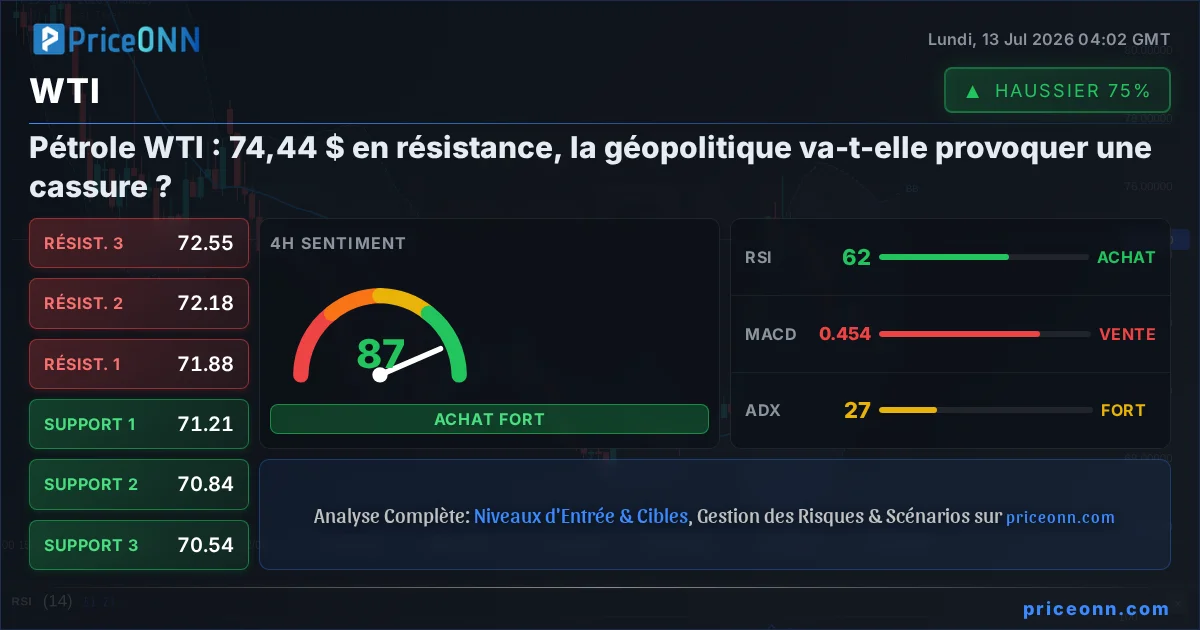Select the SUPPORT 2 level 70.84
Screen dimensions: 1200x630
(139, 484)
